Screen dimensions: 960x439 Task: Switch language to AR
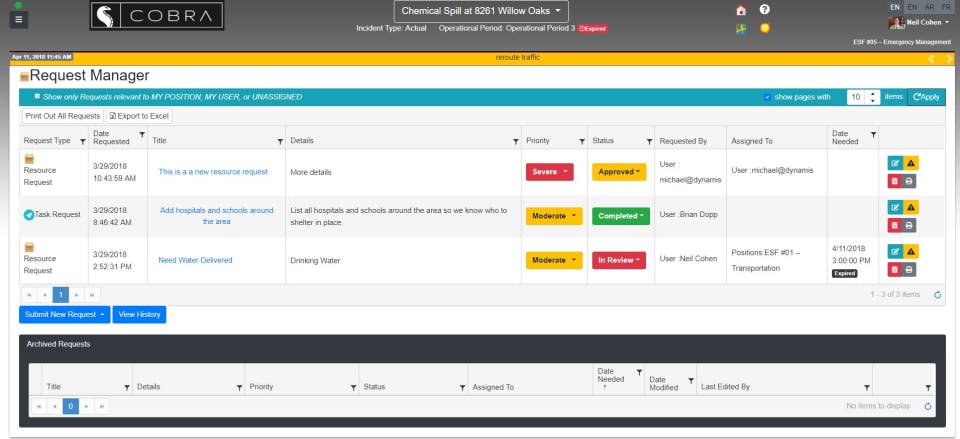929,7
